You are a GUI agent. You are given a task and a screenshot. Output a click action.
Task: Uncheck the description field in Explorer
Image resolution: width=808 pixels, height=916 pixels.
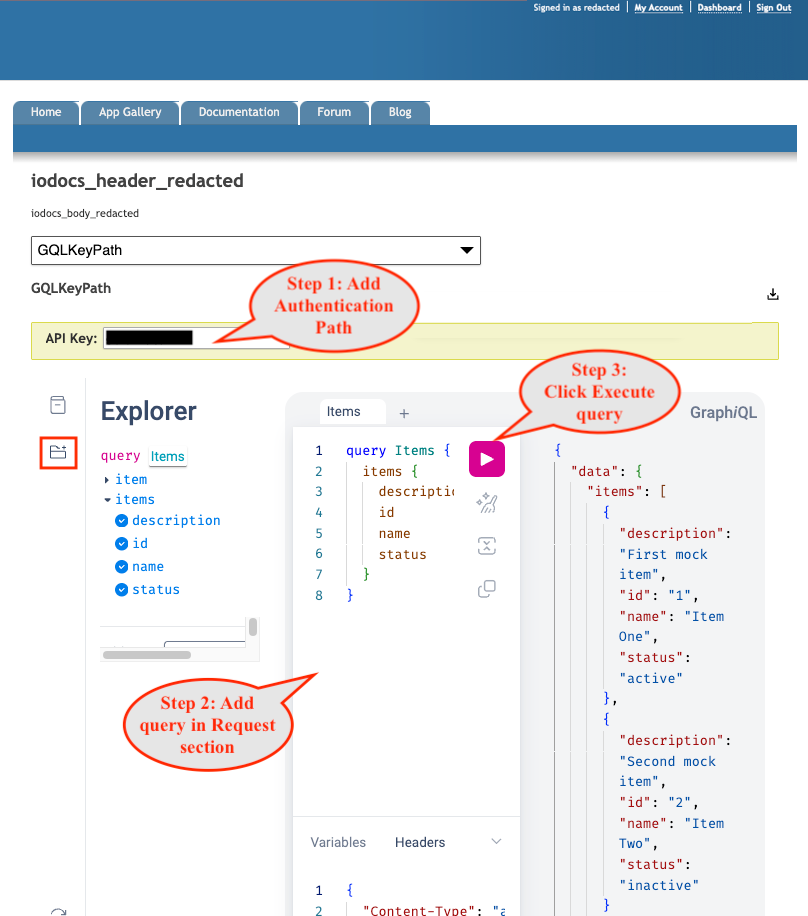coord(122,521)
